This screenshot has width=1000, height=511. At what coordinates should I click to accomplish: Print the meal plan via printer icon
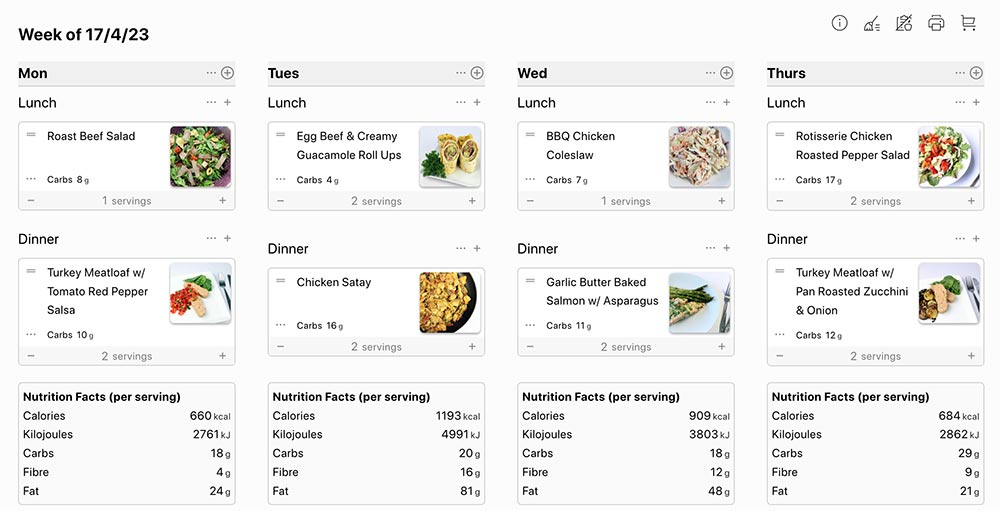click(x=936, y=24)
